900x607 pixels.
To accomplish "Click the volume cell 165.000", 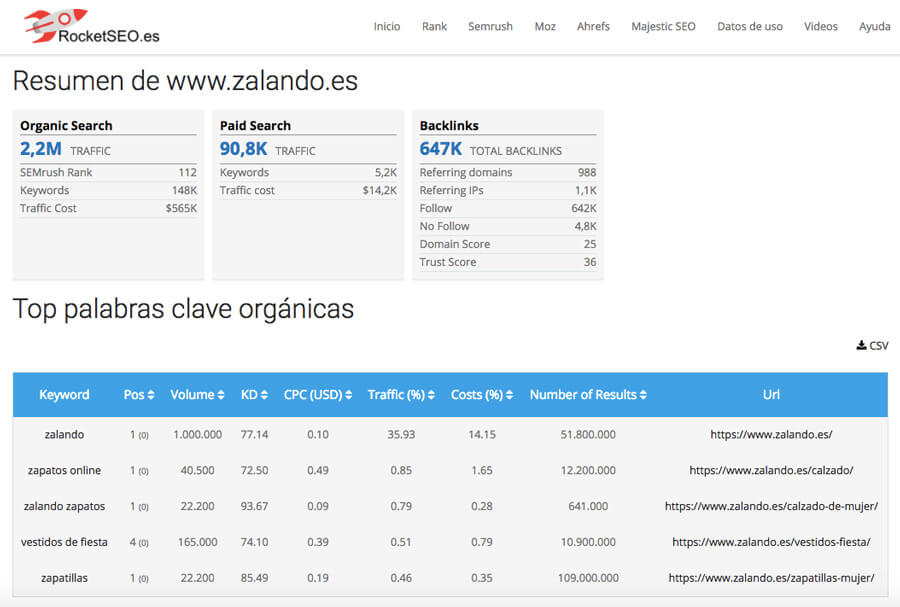I will pyautogui.click(x=197, y=542).
